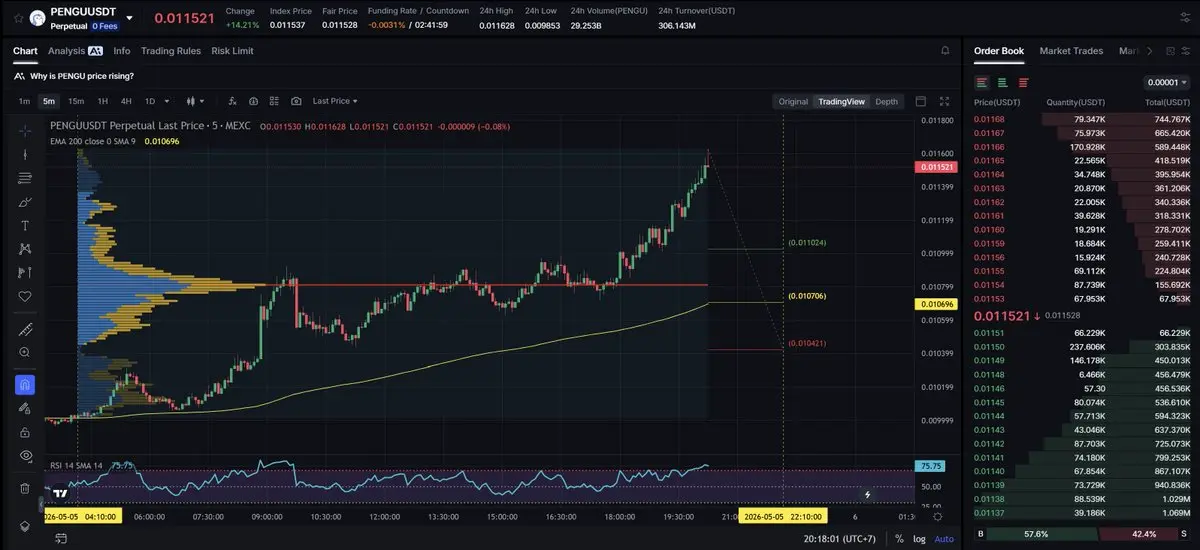
Task: Switch to 15m timeframe
Action: (76, 101)
